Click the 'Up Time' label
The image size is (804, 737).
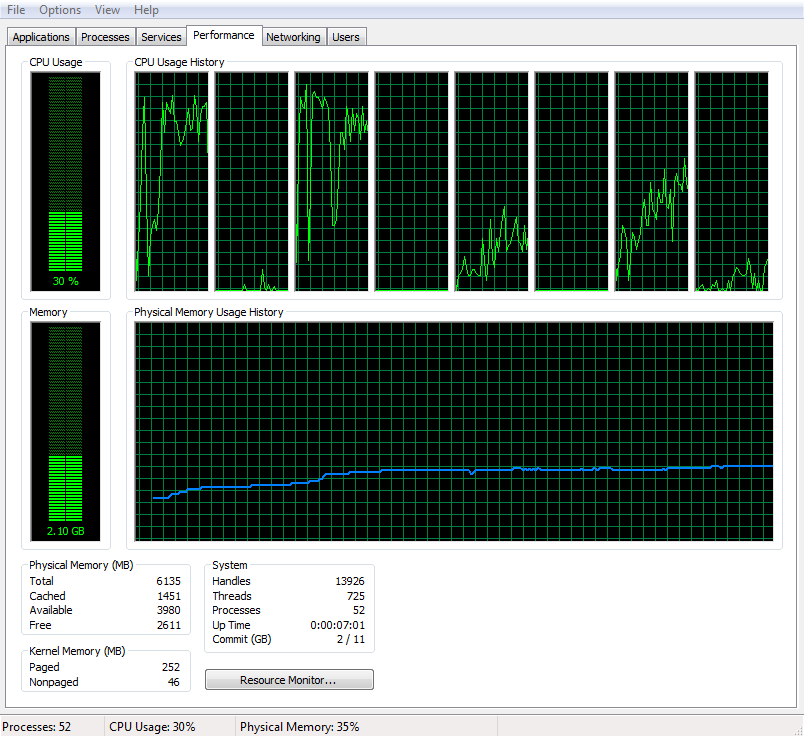(231, 625)
